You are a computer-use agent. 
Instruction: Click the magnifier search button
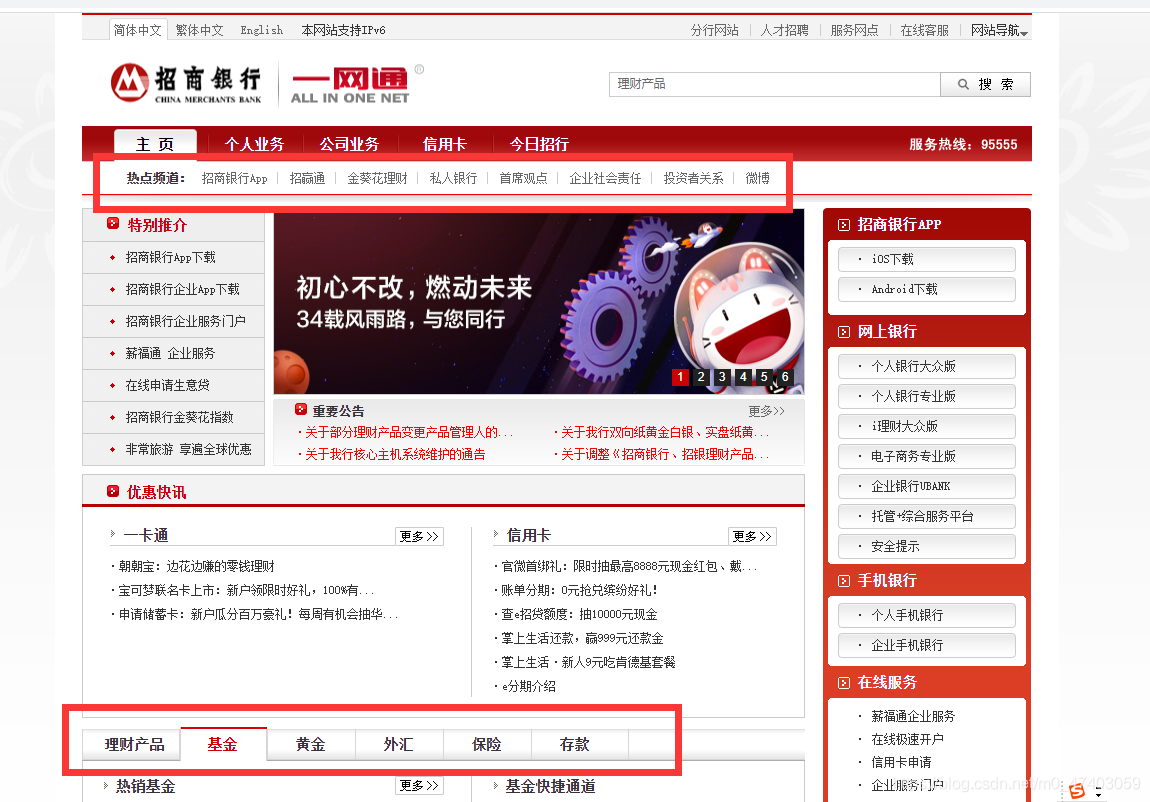[x=985, y=84]
